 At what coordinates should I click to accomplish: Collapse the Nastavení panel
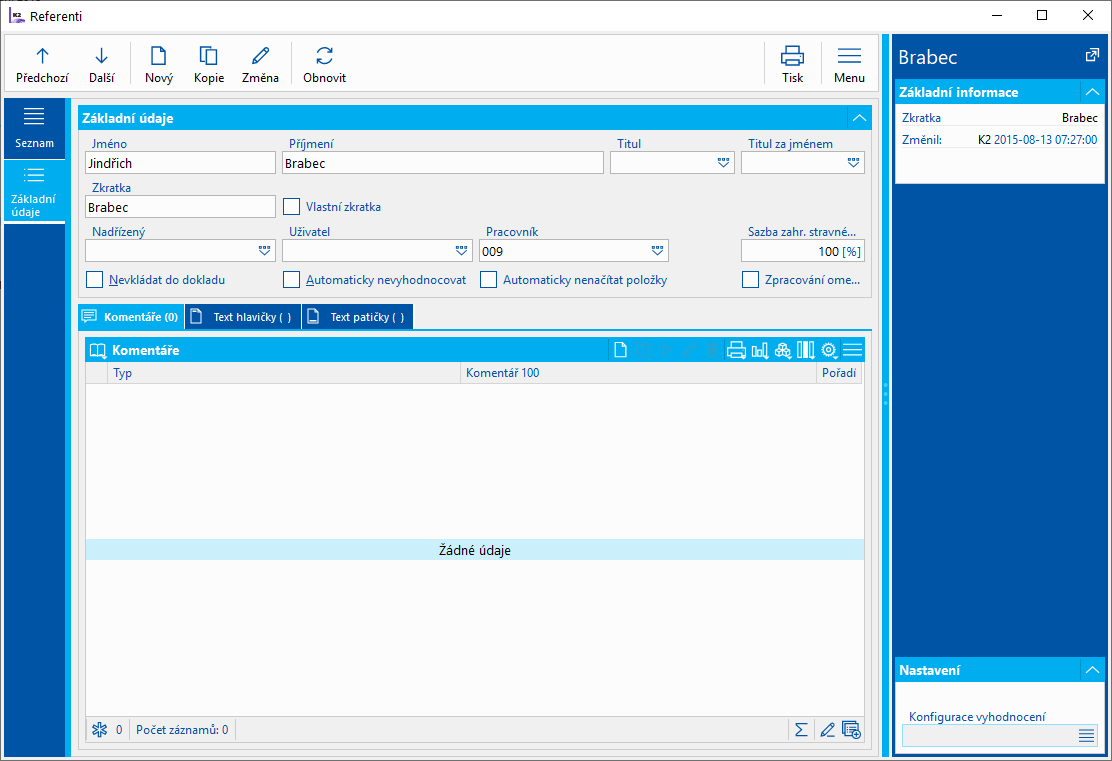pyautogui.click(x=1092, y=670)
